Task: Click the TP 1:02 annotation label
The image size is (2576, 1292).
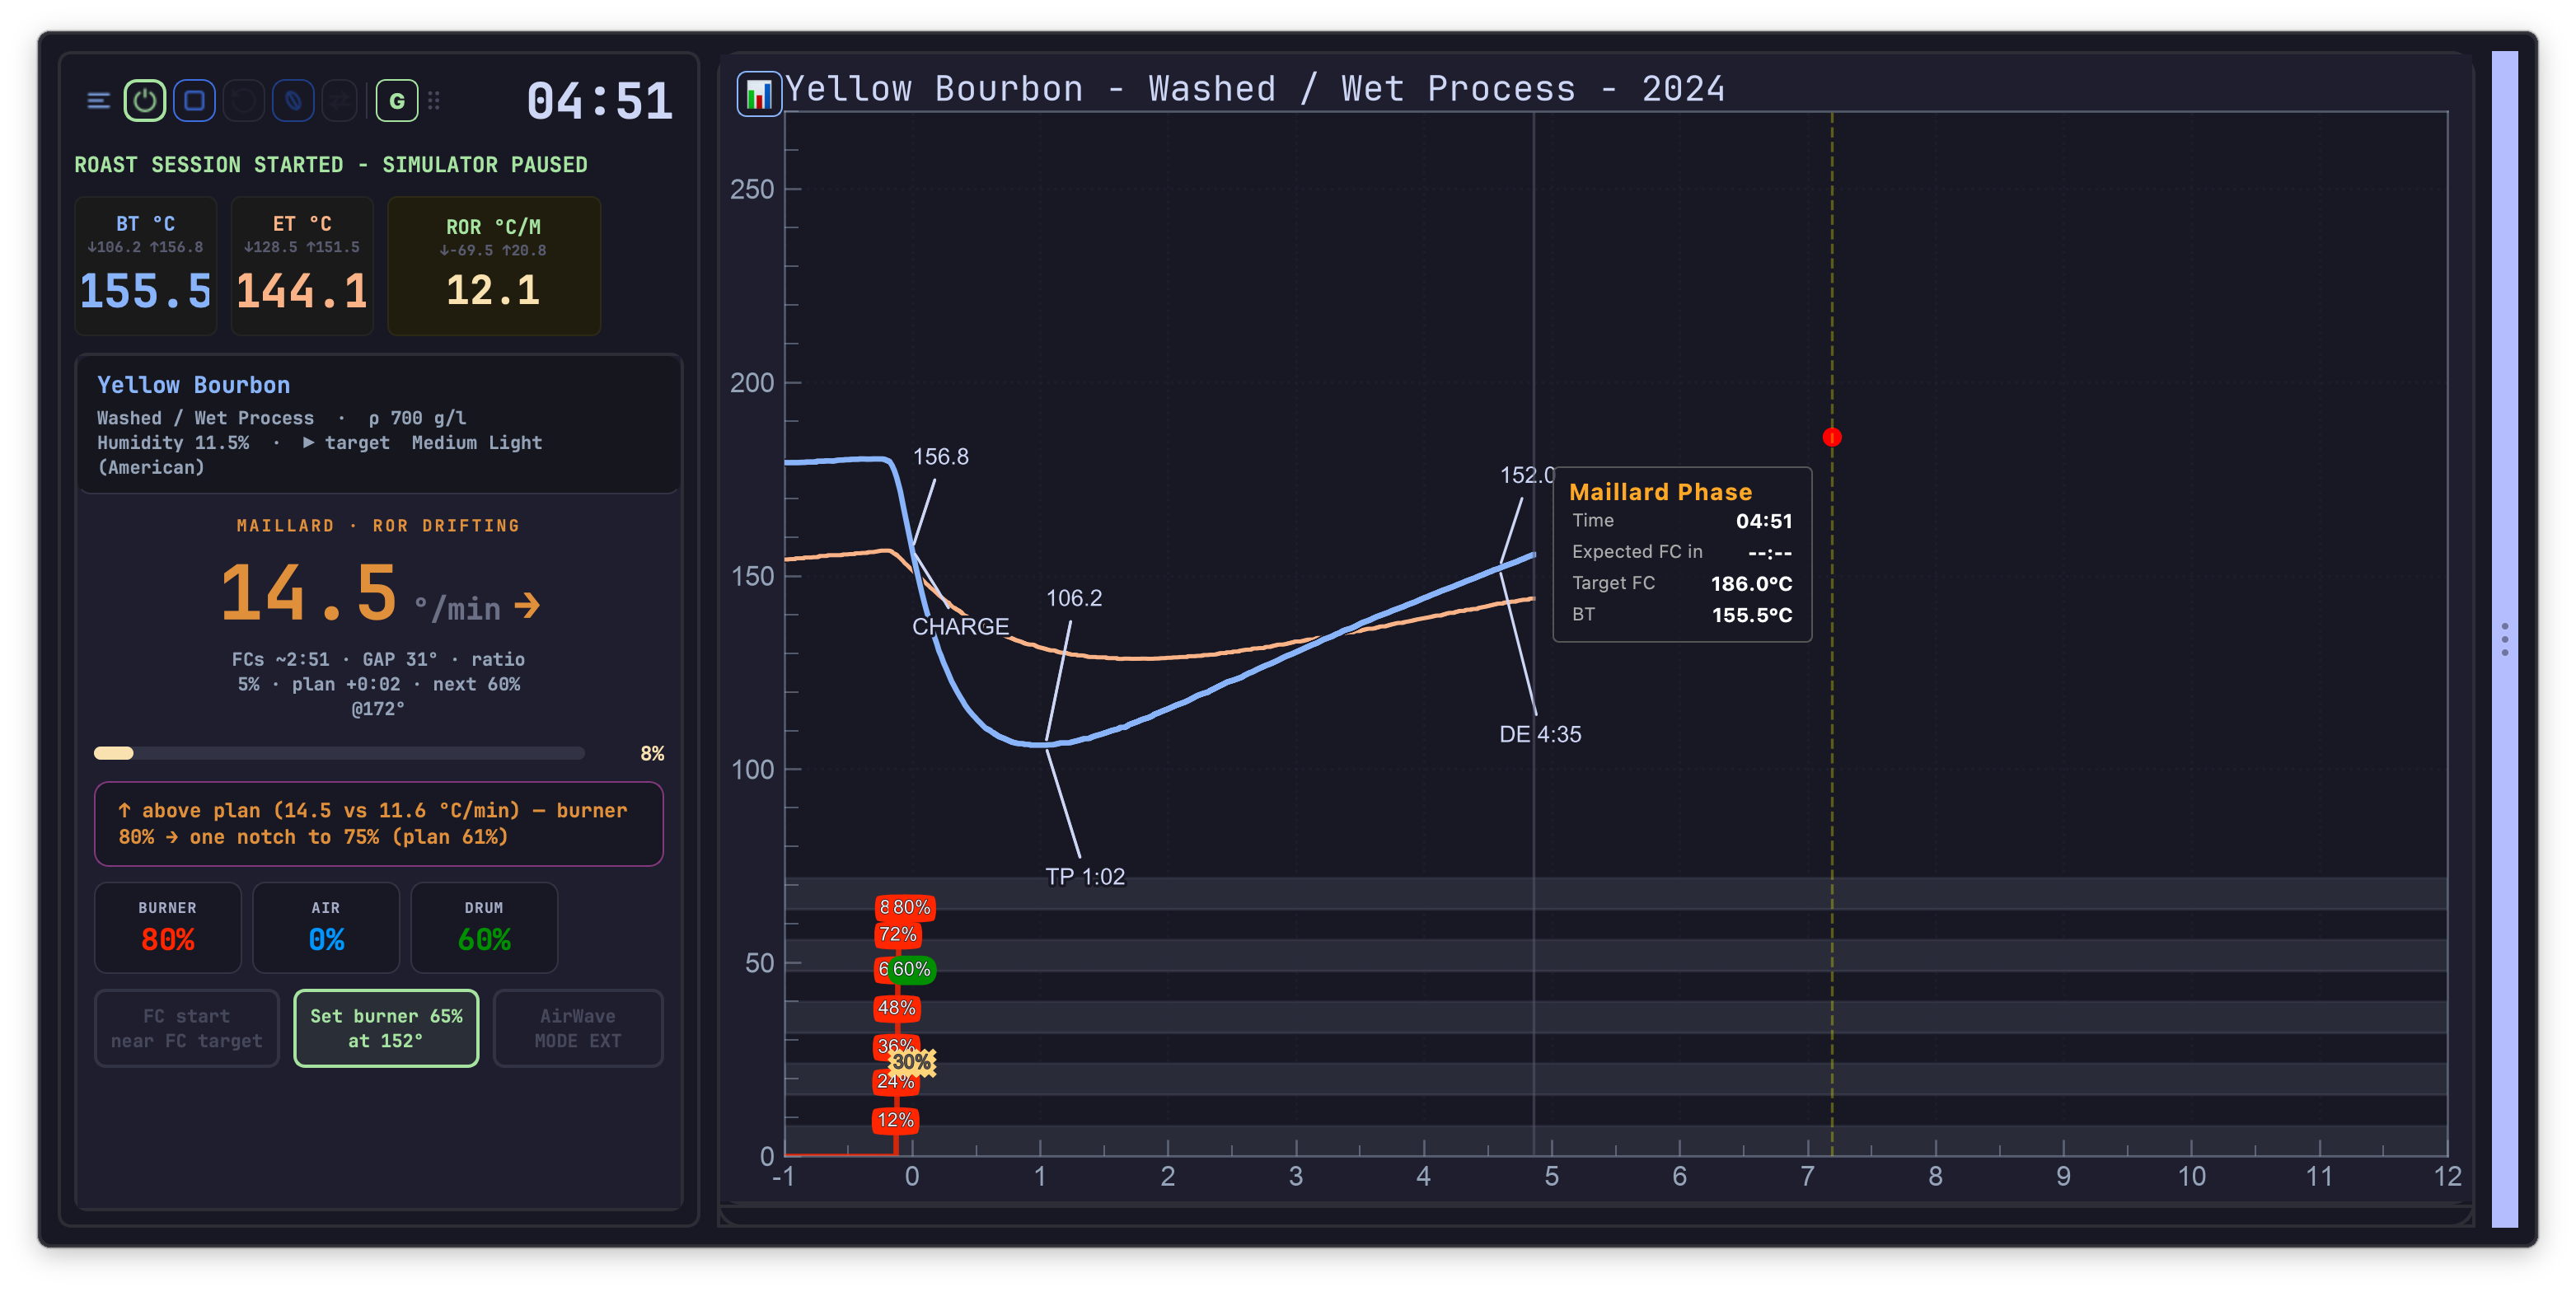Action: click(x=1085, y=877)
